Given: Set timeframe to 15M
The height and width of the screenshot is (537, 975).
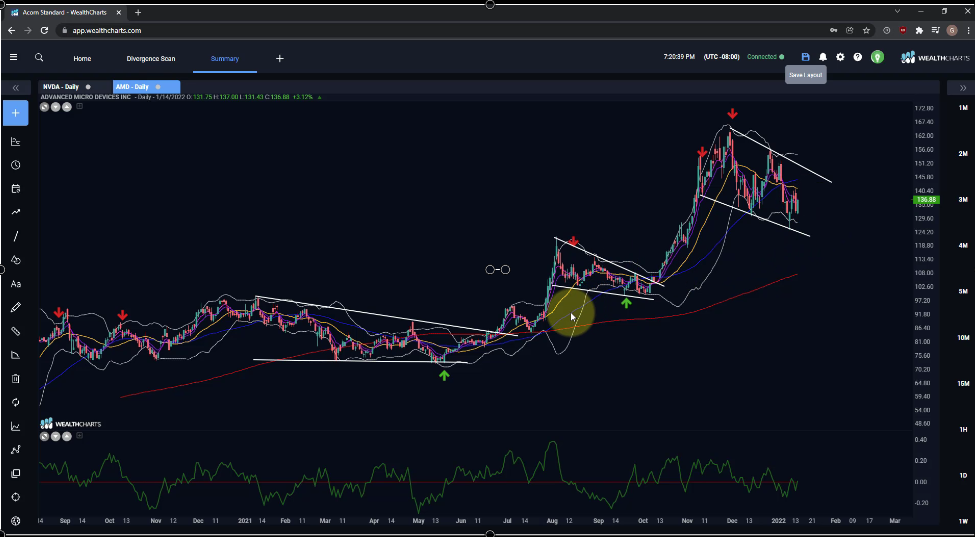Looking at the screenshot, I should 963,383.
